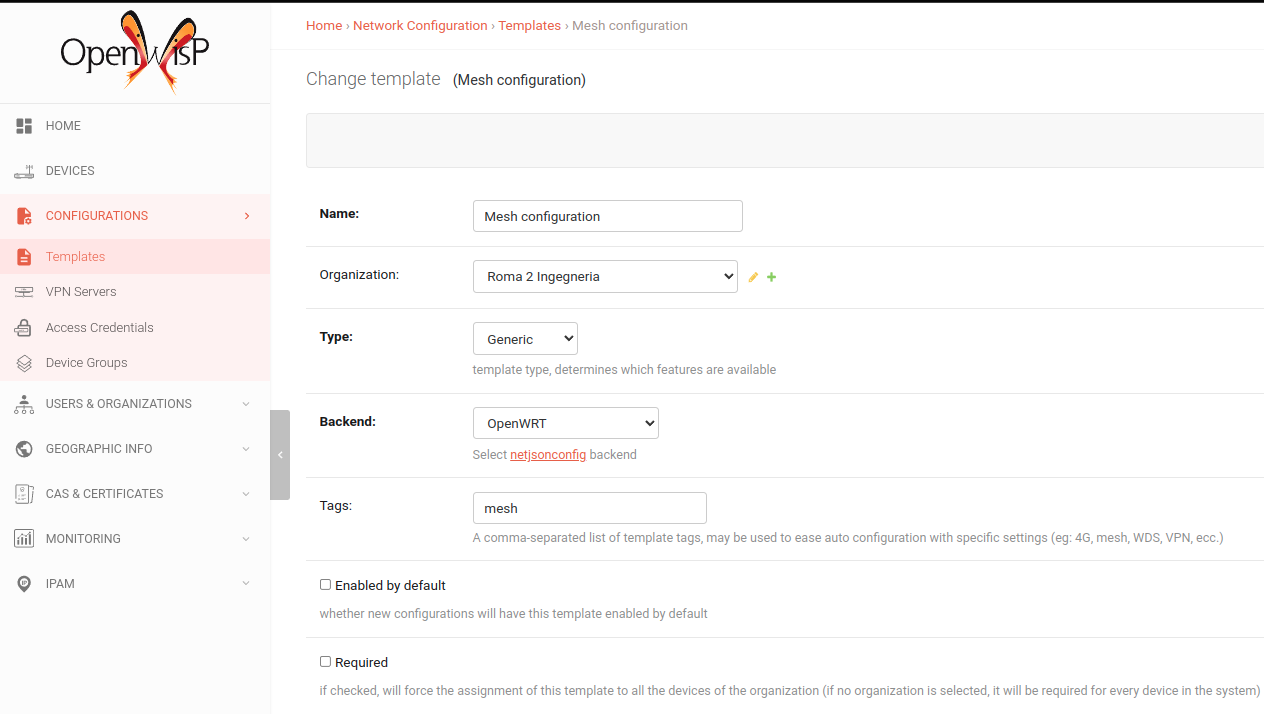Click the Geographic Info globe icon

tap(23, 448)
